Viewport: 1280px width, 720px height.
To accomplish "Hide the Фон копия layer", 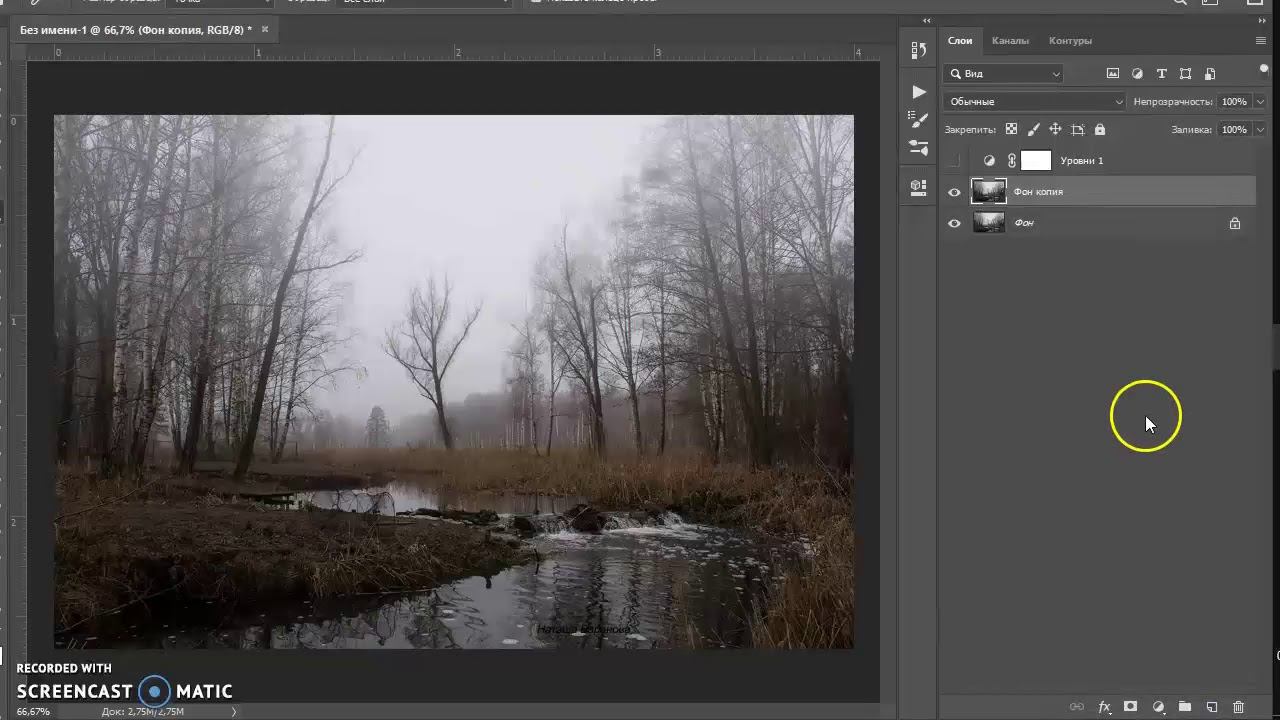I will (x=954, y=192).
